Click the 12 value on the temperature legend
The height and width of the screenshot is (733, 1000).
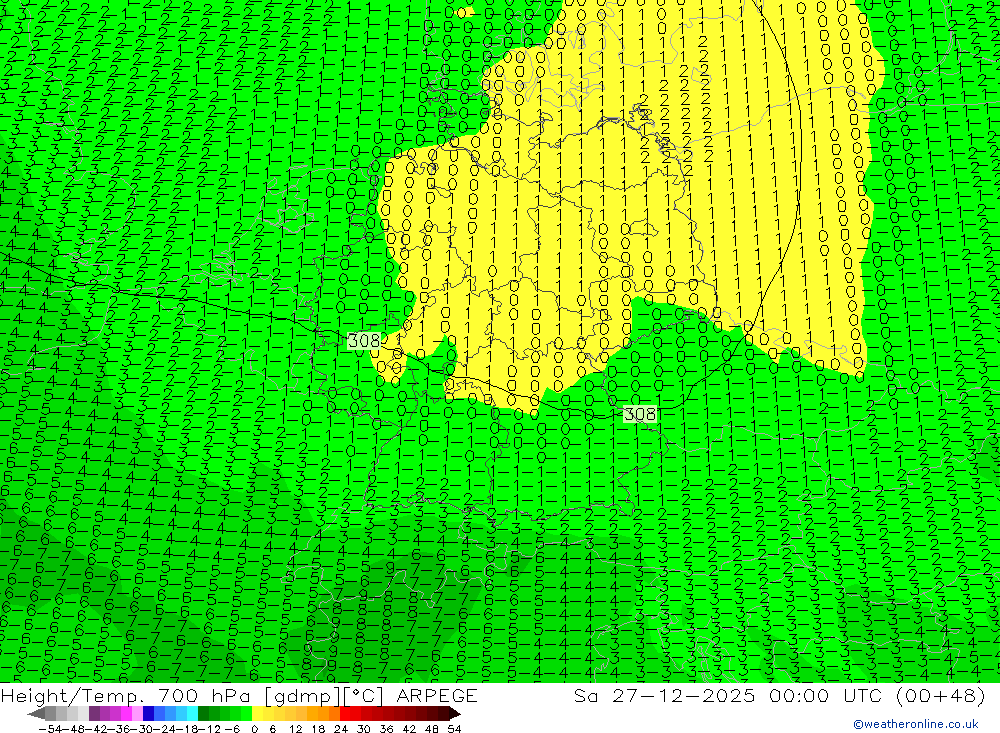point(296,729)
